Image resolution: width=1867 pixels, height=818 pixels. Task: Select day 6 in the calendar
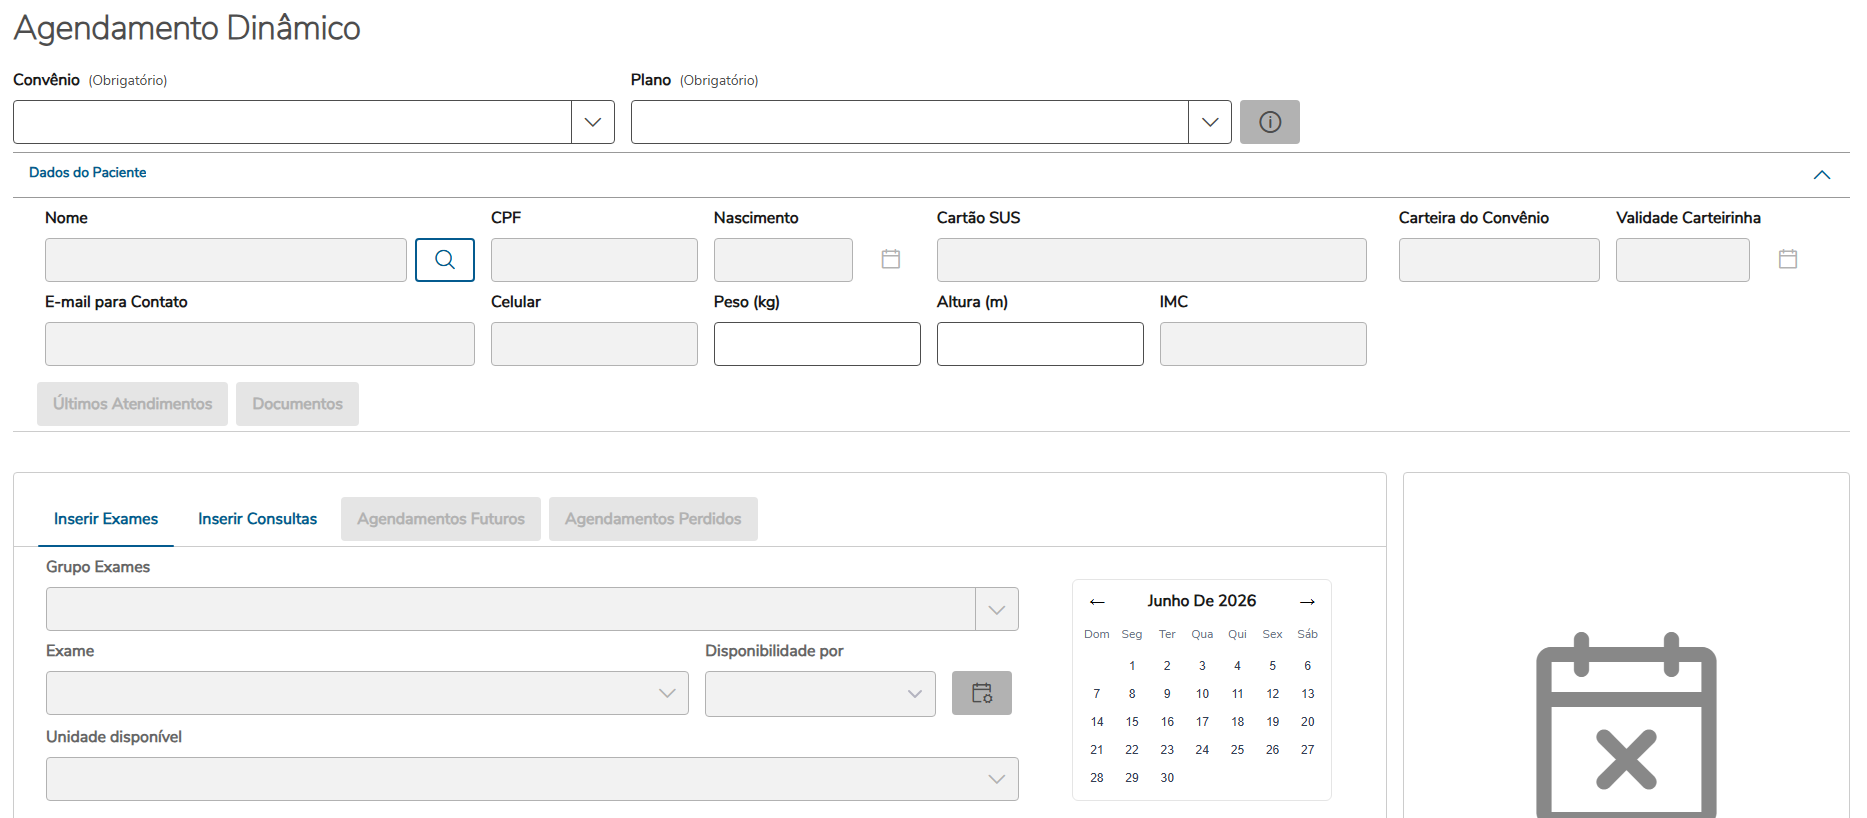click(1307, 666)
